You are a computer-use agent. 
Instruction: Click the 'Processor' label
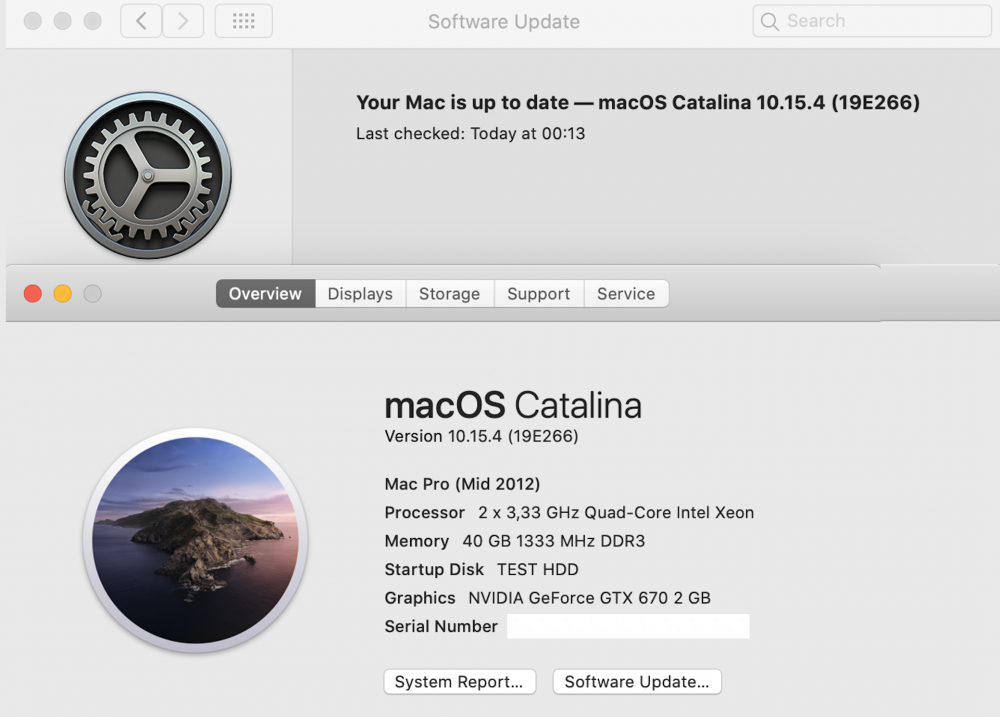[x=425, y=512]
